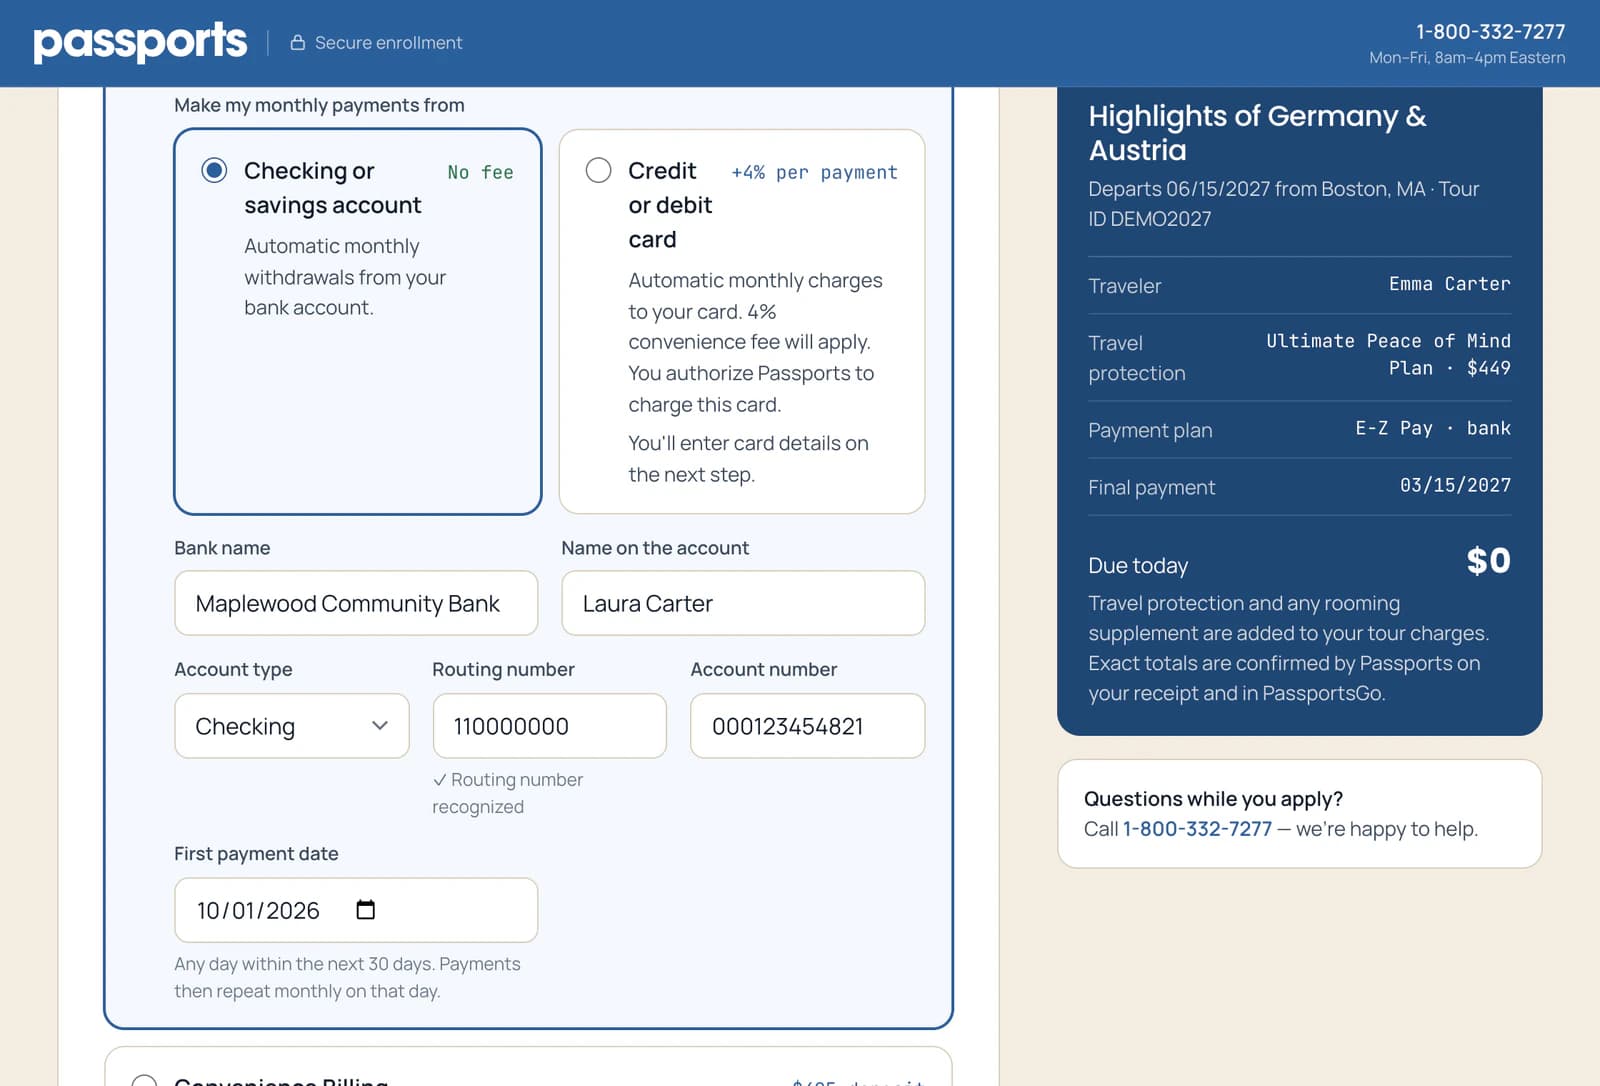Click the '+4% per payment' label
Viewport: 1600px width, 1086px height.
click(x=814, y=172)
